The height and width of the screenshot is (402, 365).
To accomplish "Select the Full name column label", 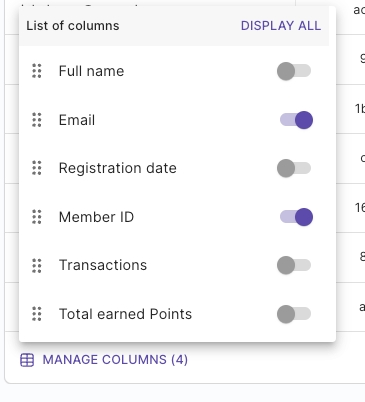I will [91, 71].
